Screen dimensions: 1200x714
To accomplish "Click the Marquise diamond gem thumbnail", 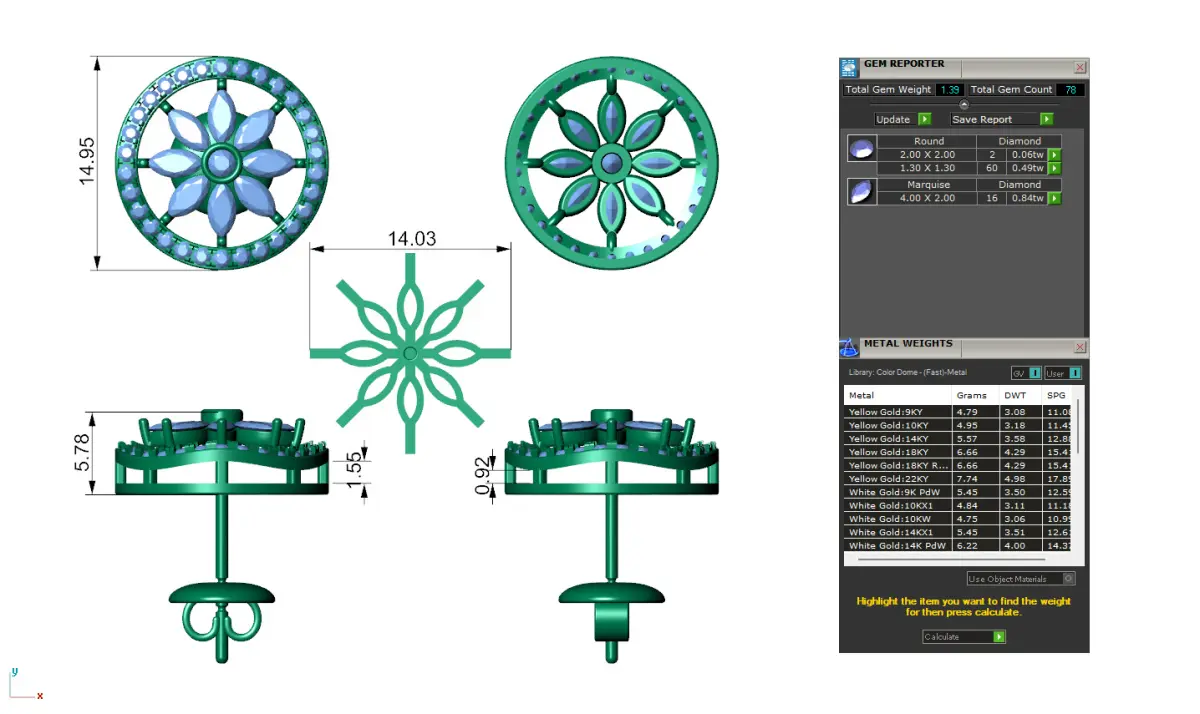I will click(861, 192).
